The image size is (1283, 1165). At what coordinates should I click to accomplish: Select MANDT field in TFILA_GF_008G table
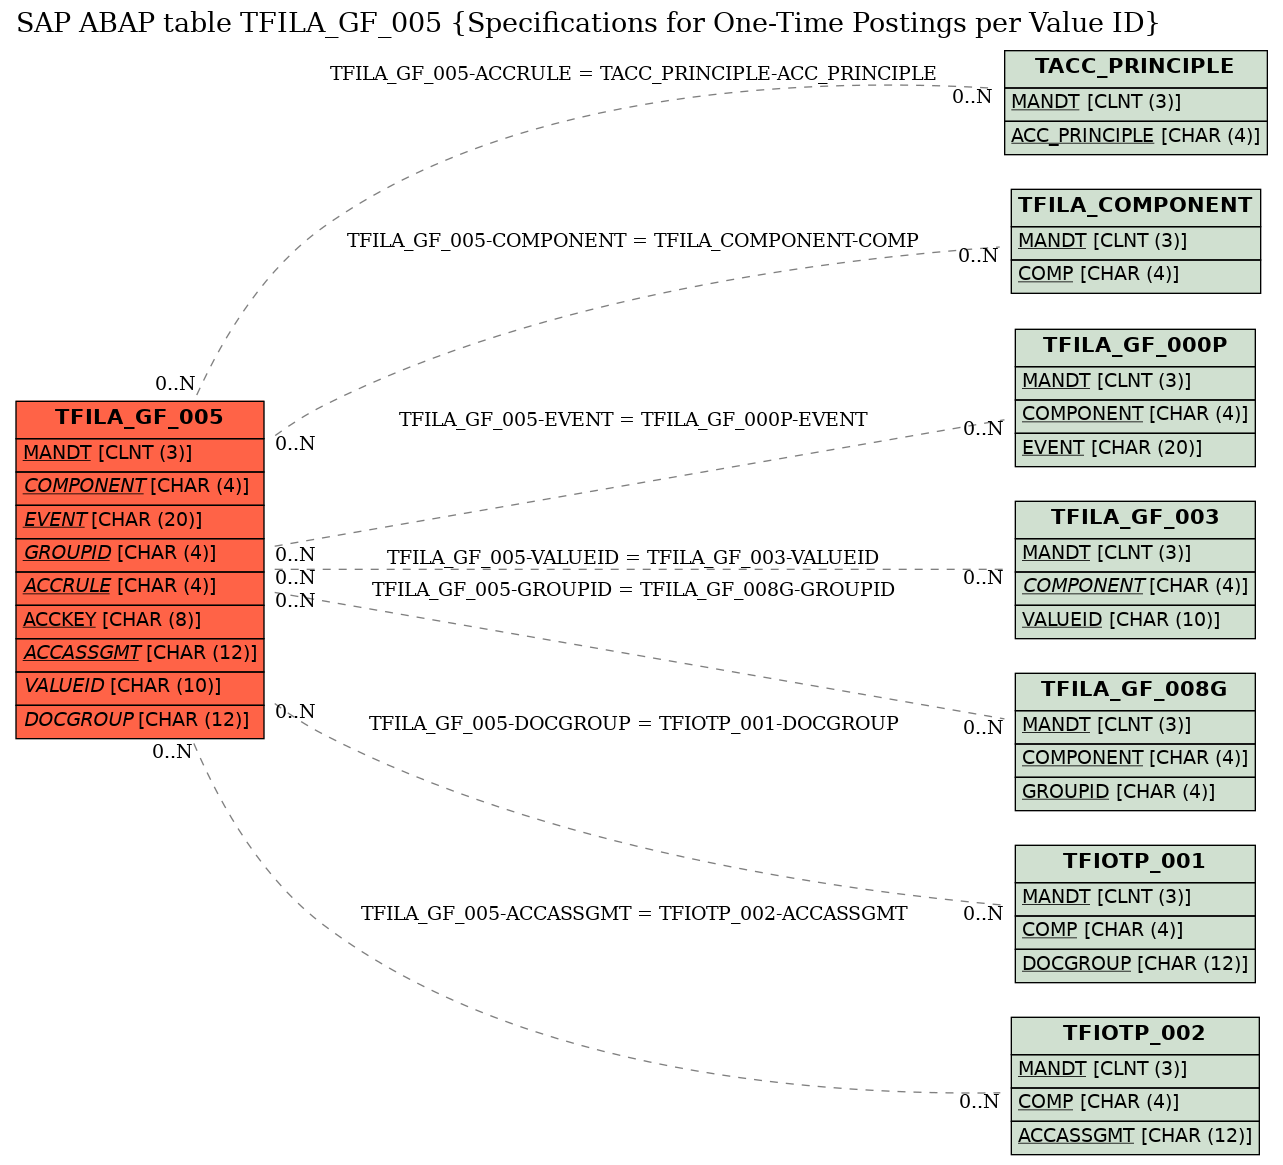tap(1135, 726)
